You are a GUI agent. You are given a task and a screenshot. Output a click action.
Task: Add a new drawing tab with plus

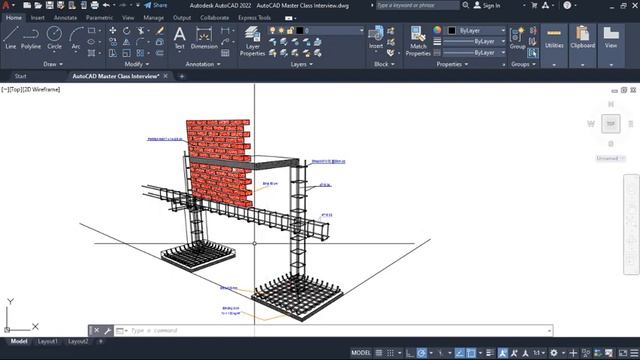pos(182,76)
